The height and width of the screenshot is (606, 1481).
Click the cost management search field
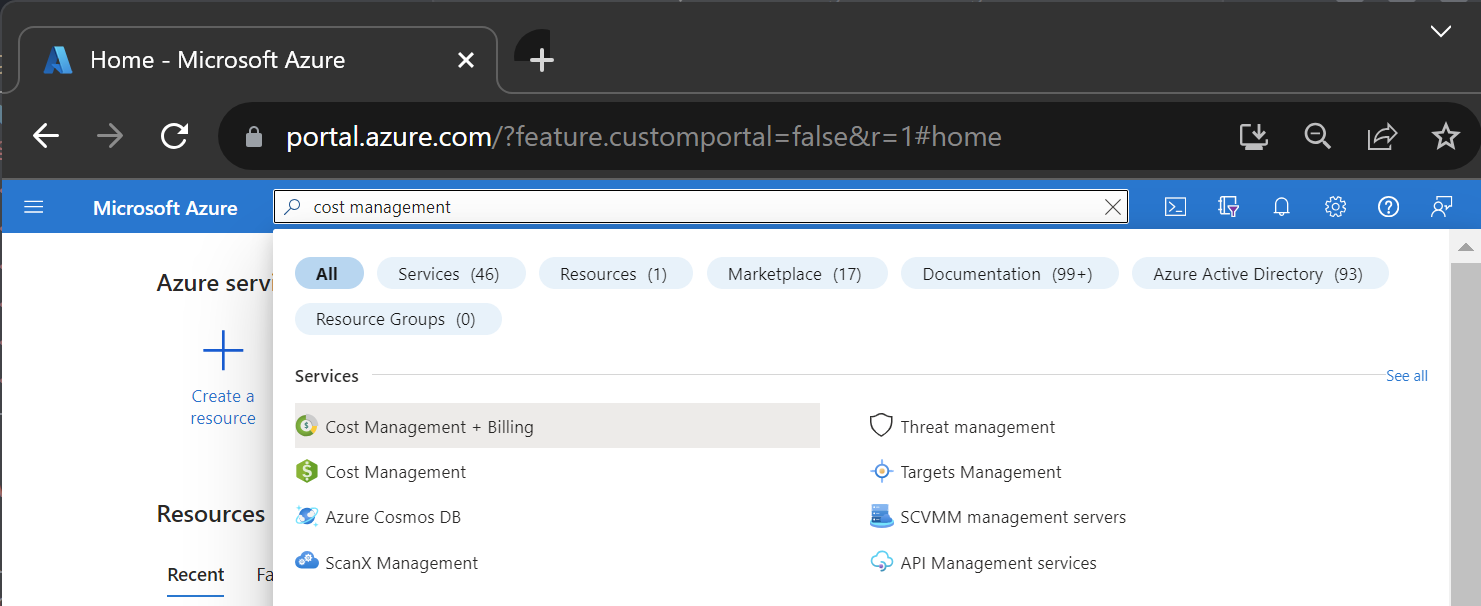coord(700,207)
